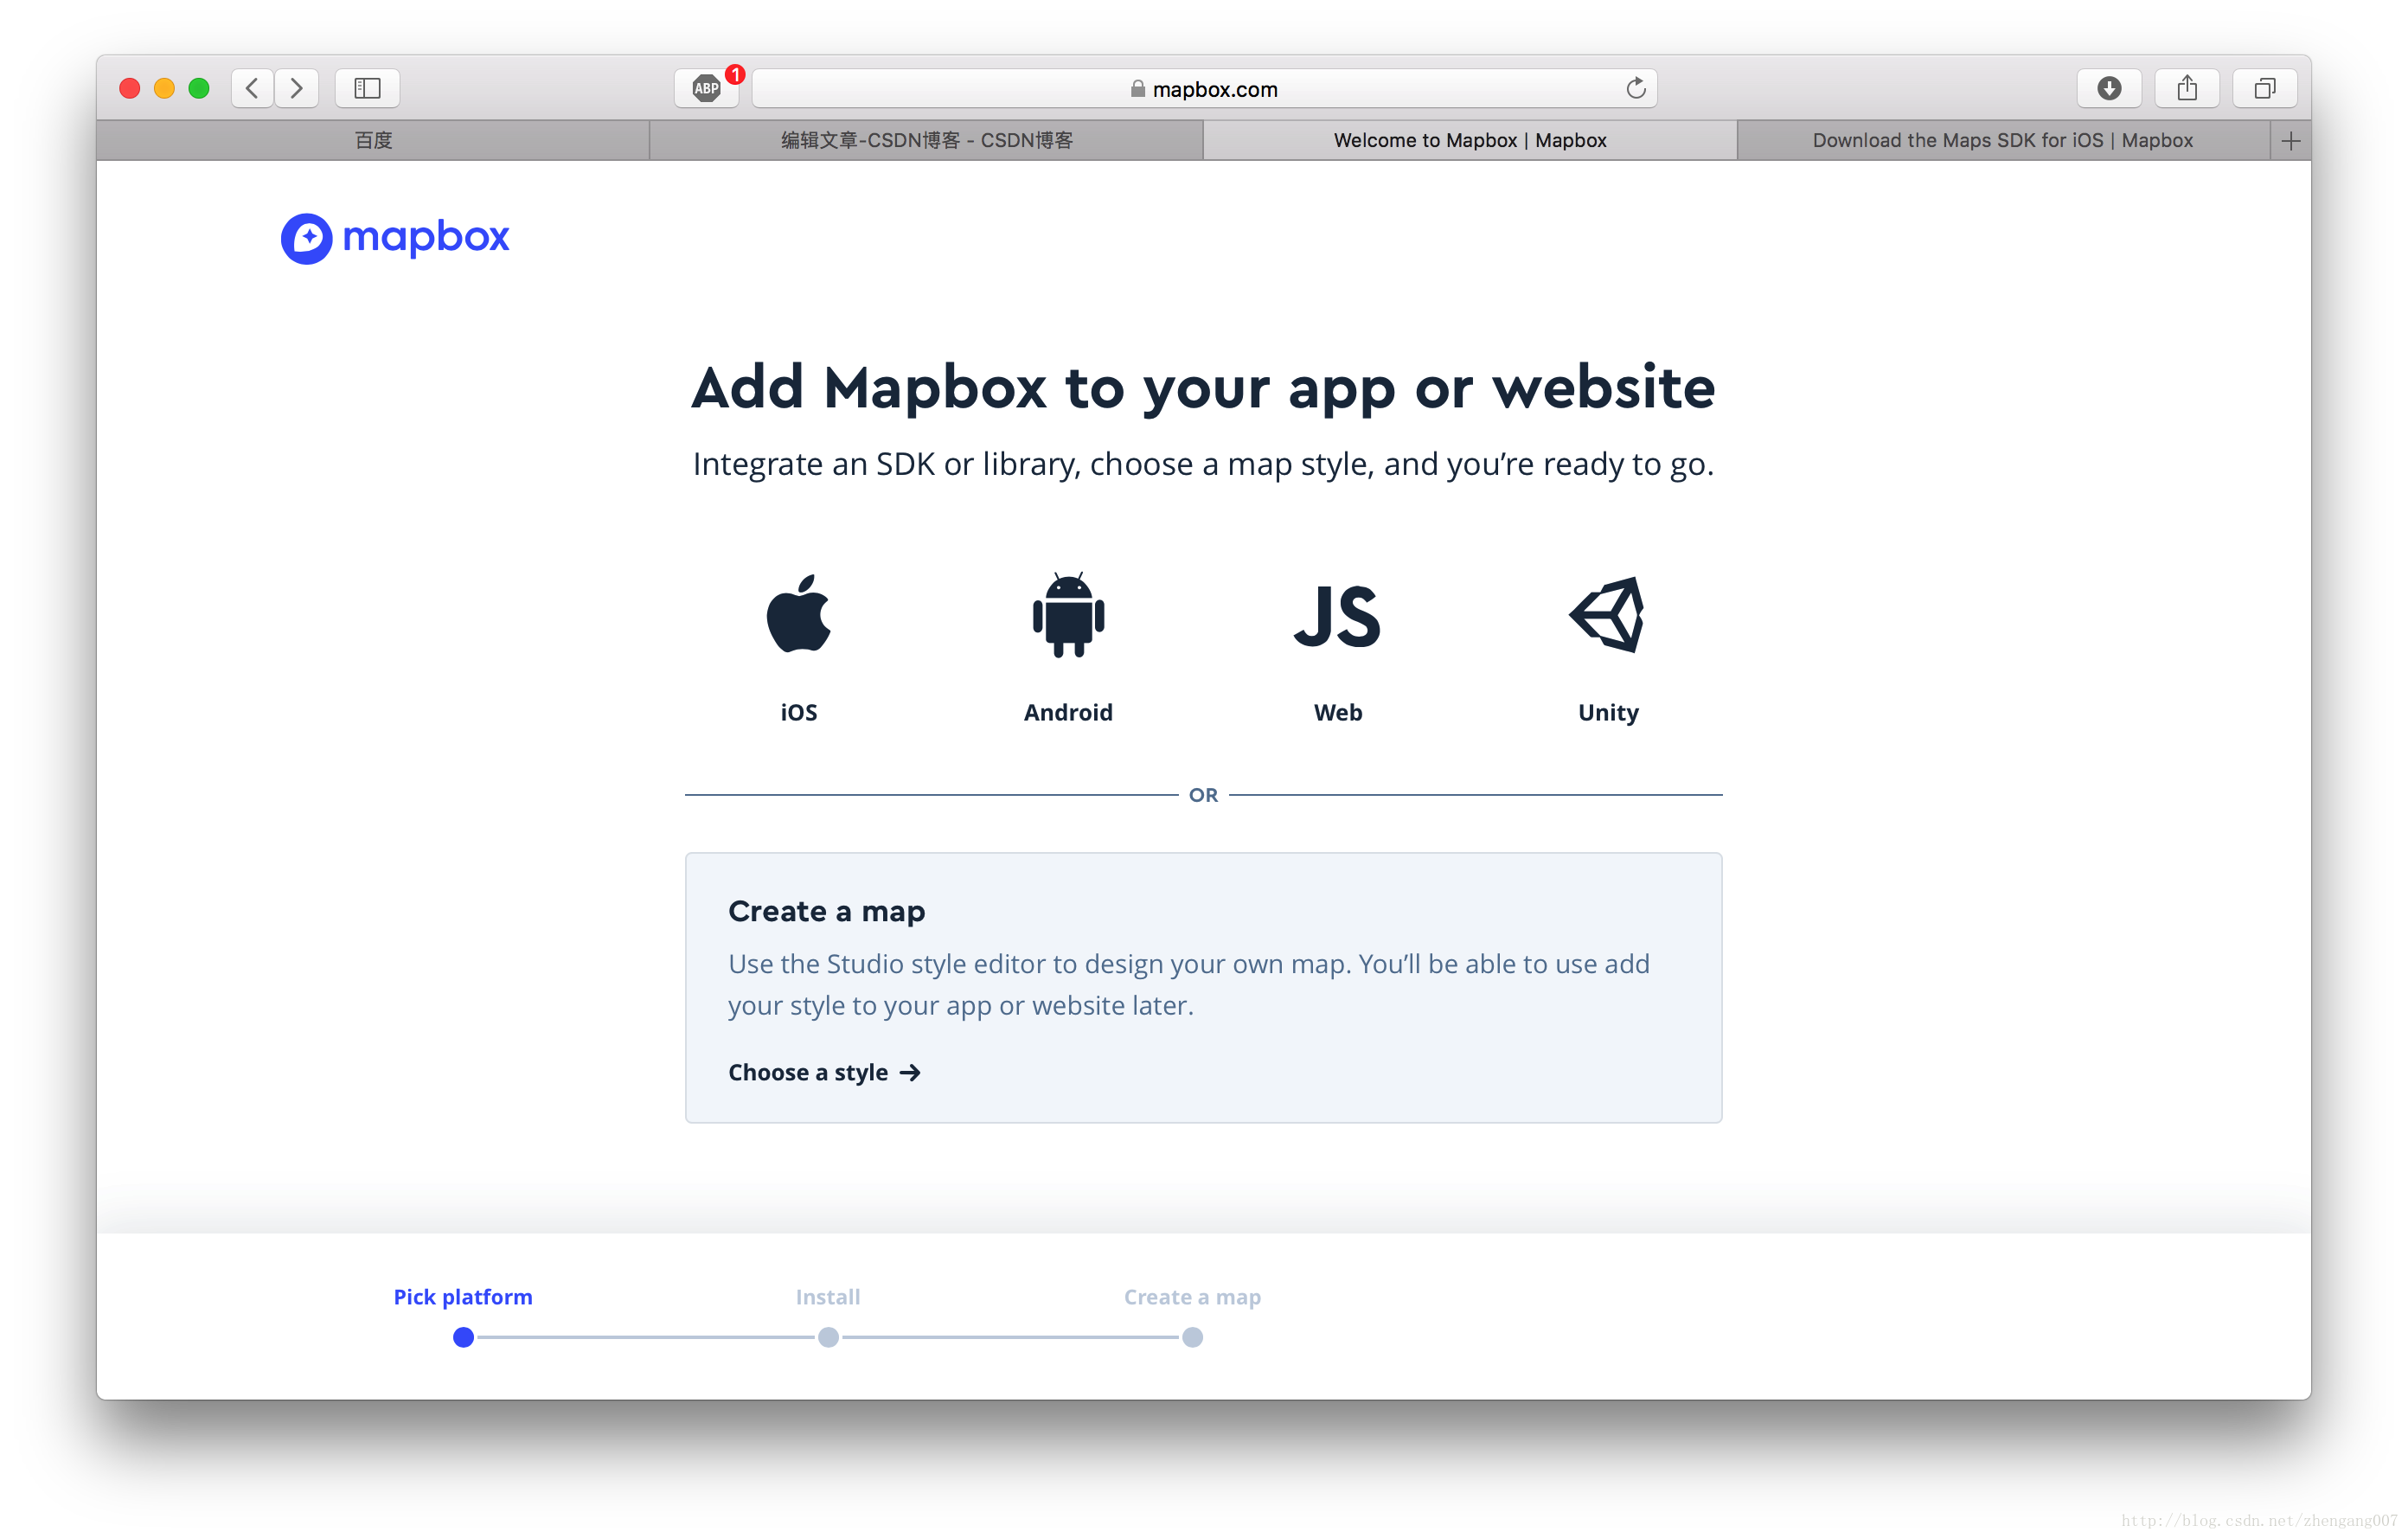The image size is (2408, 1538).
Task: Click the Mapbox logo
Action: (x=395, y=238)
